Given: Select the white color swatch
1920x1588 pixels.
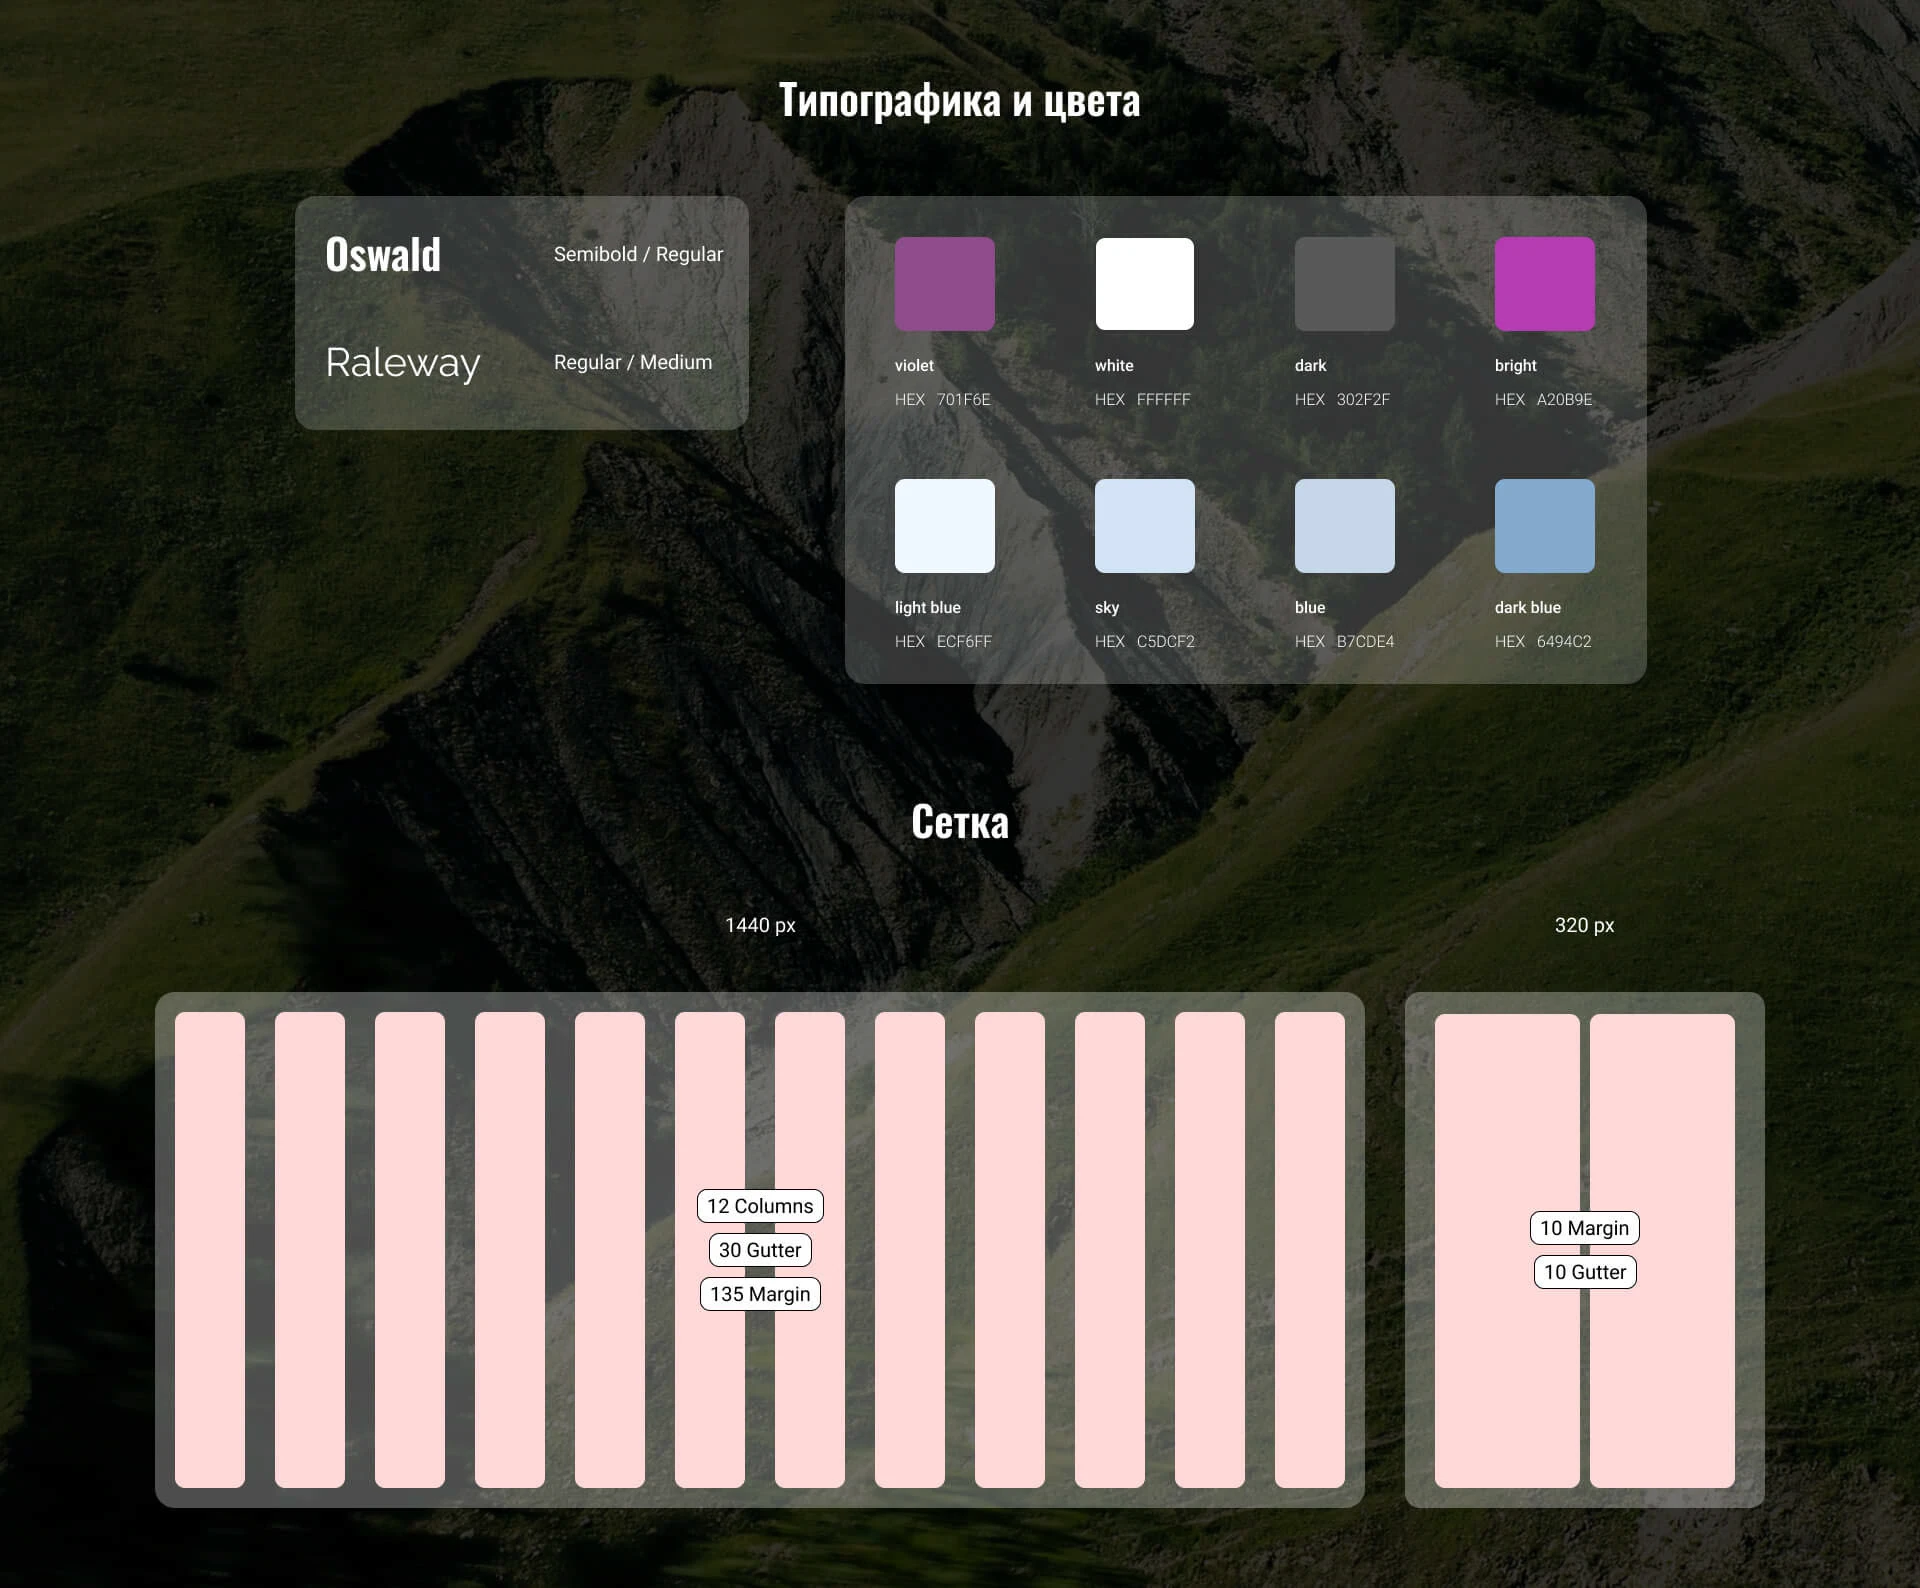Looking at the screenshot, I should (x=1144, y=284).
